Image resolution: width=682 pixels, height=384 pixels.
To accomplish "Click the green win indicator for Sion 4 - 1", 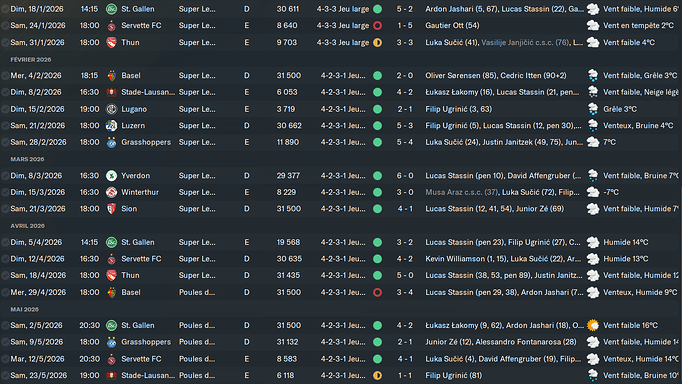I will click(378, 209).
